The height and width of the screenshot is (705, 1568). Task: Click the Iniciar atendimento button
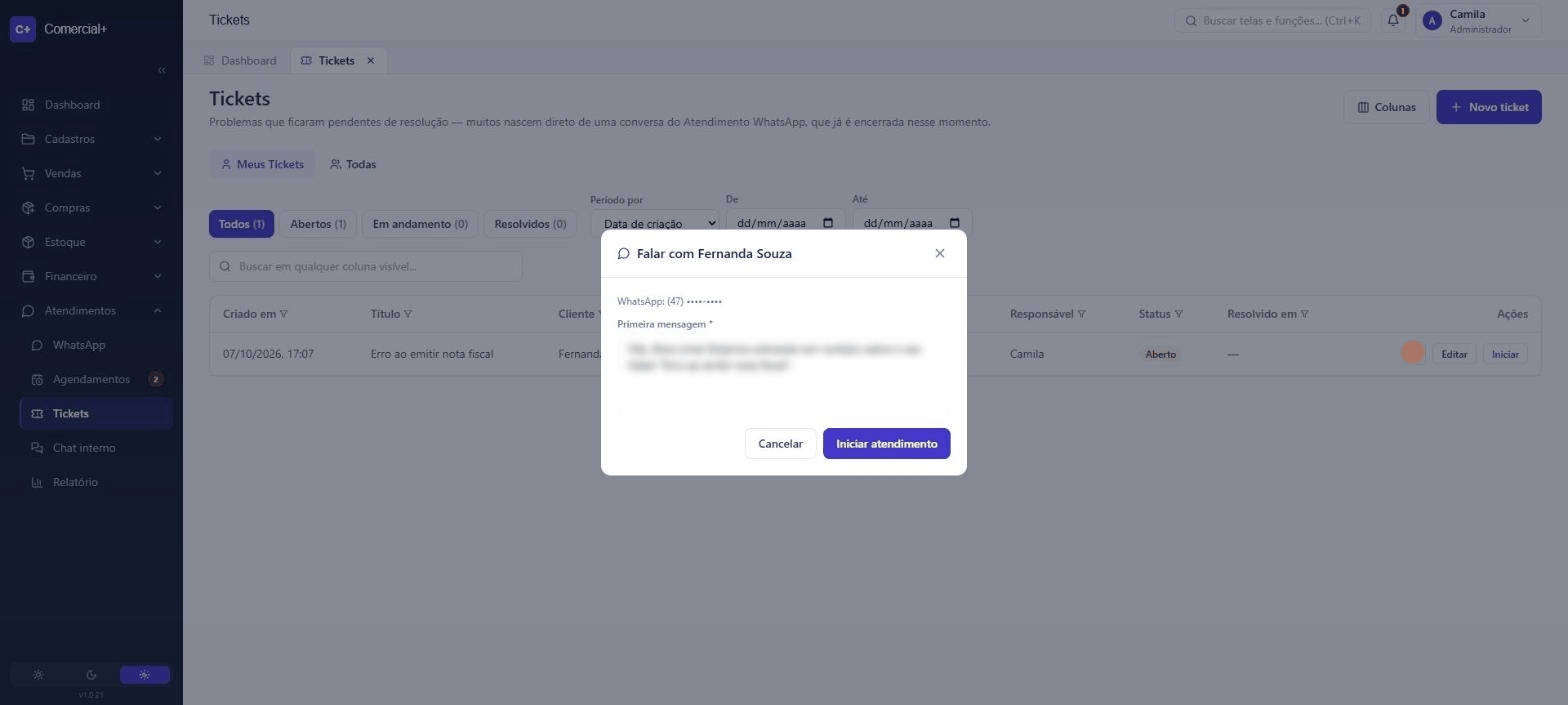click(886, 444)
